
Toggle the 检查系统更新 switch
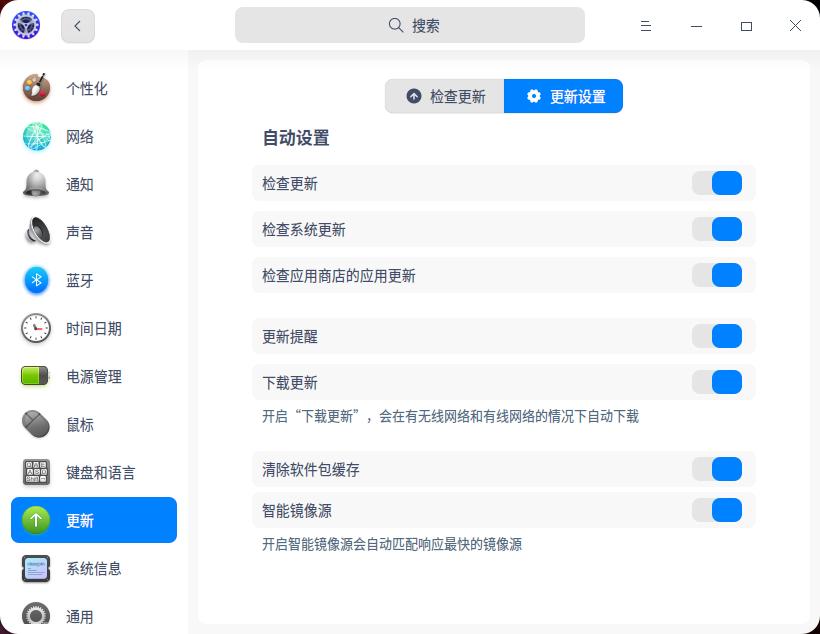(x=716, y=229)
